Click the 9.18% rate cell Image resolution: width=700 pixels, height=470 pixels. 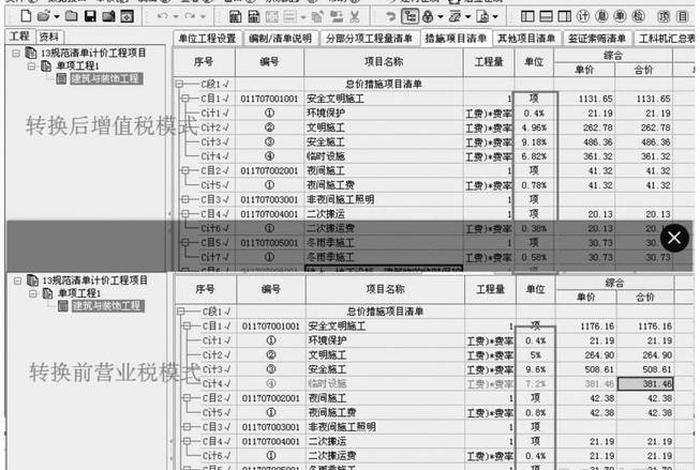click(534, 142)
